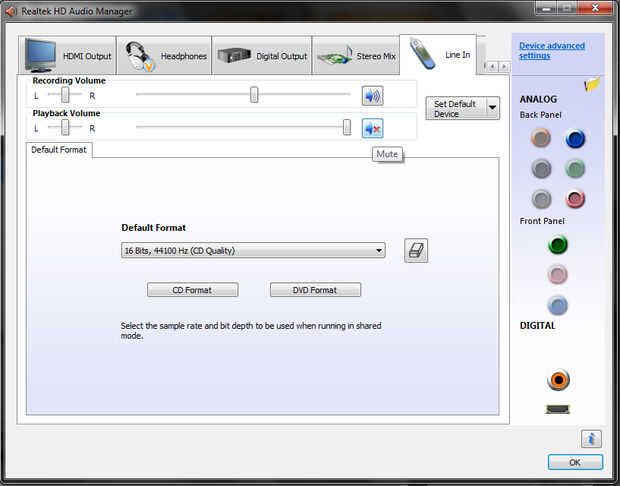Click the green back panel jack
620x486 pixels.
click(x=575, y=169)
